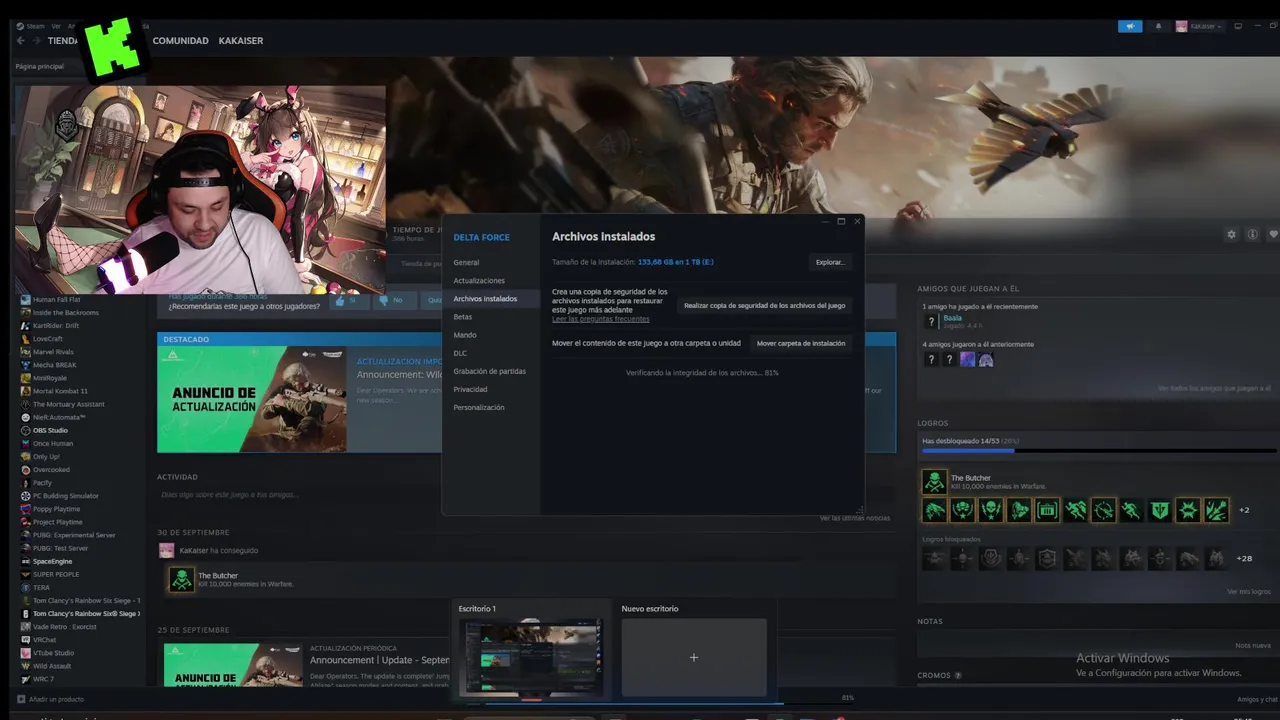The width and height of the screenshot is (1280, 720).
Task: Click +2 unlocked achievements counter
Action: tap(1245, 510)
